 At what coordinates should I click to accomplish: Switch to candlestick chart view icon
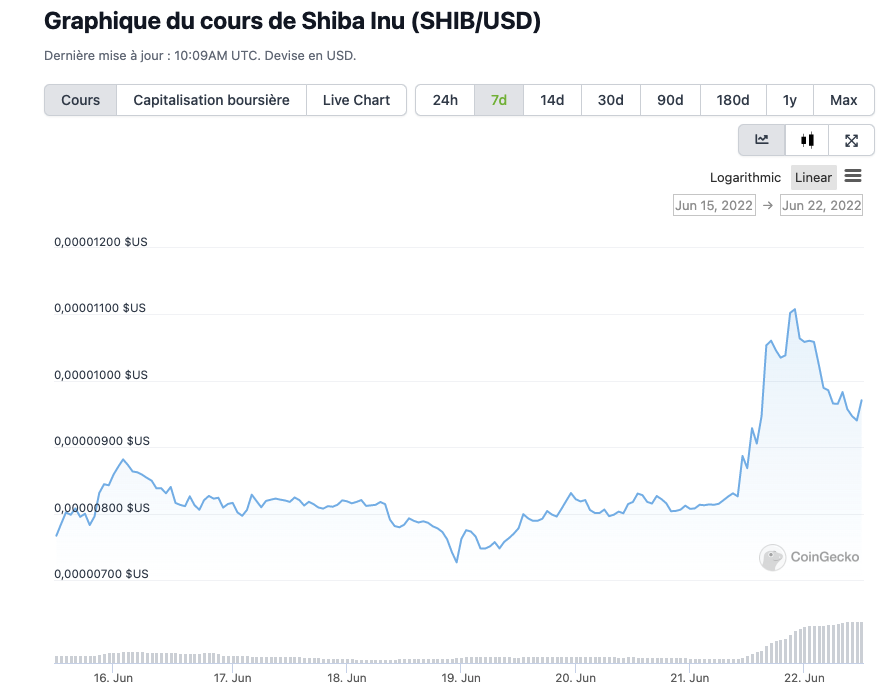coord(807,140)
